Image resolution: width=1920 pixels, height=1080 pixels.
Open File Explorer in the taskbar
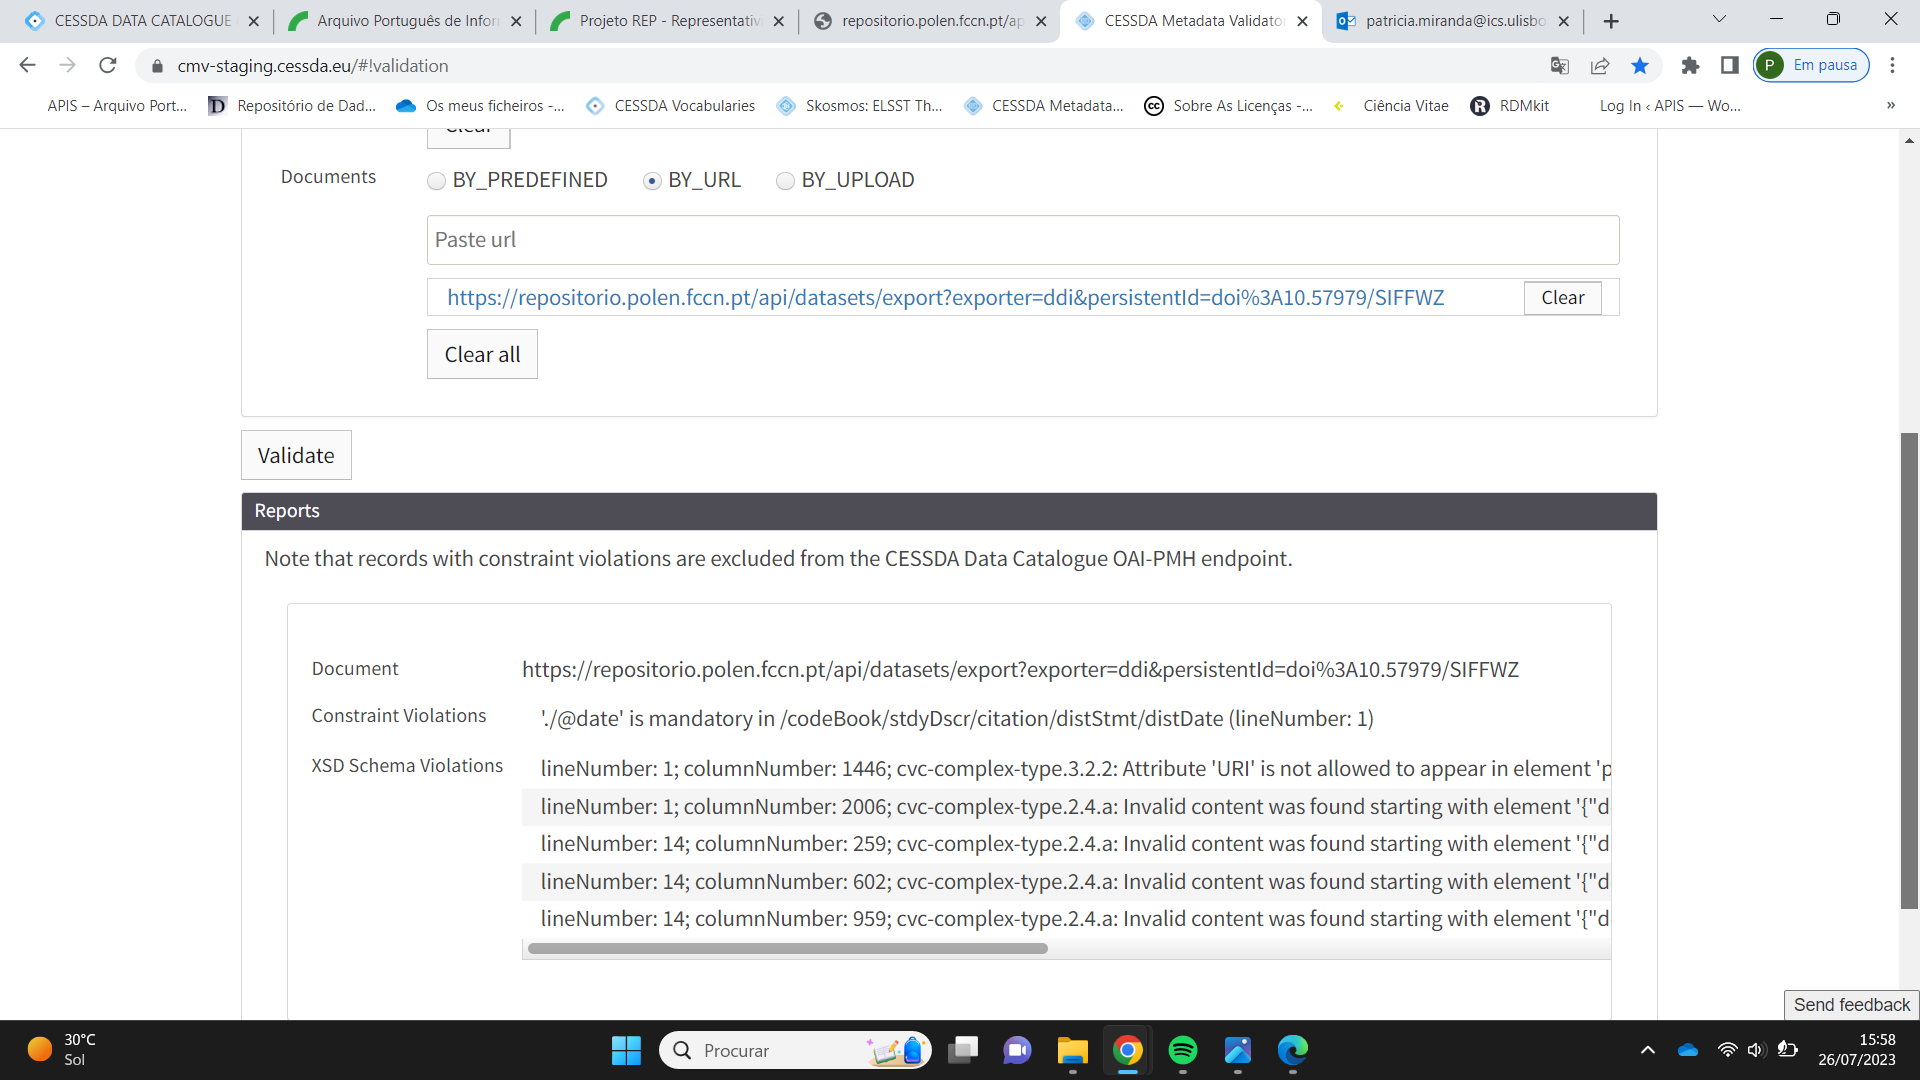tap(1072, 1050)
